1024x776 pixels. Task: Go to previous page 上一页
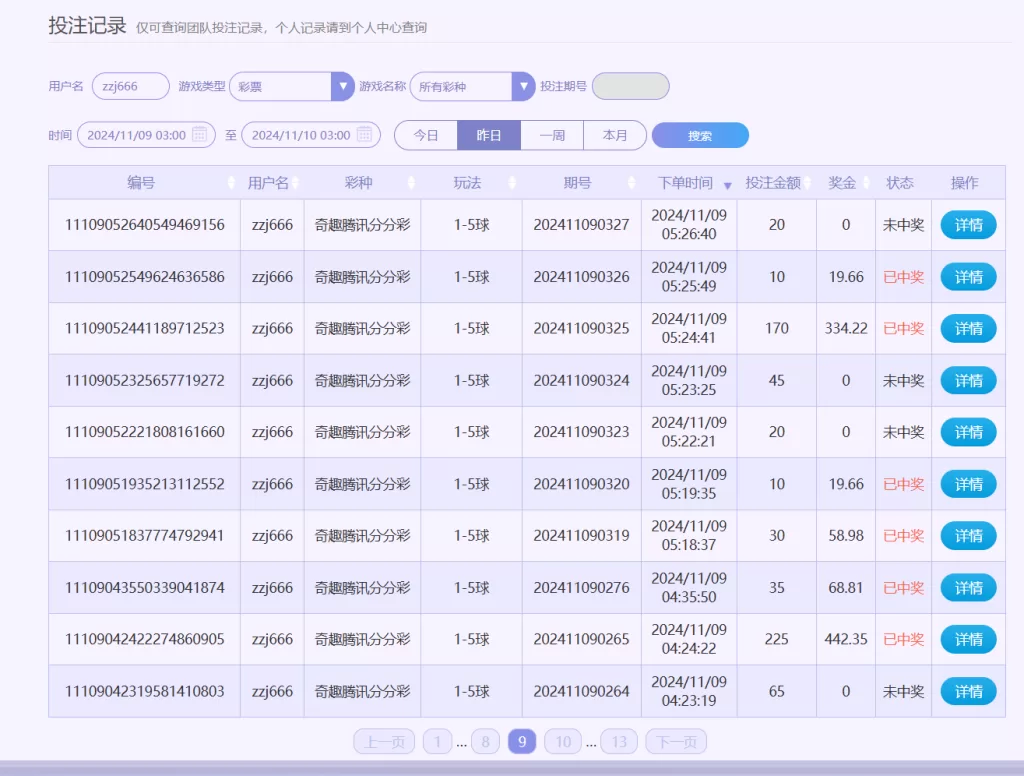(x=384, y=741)
